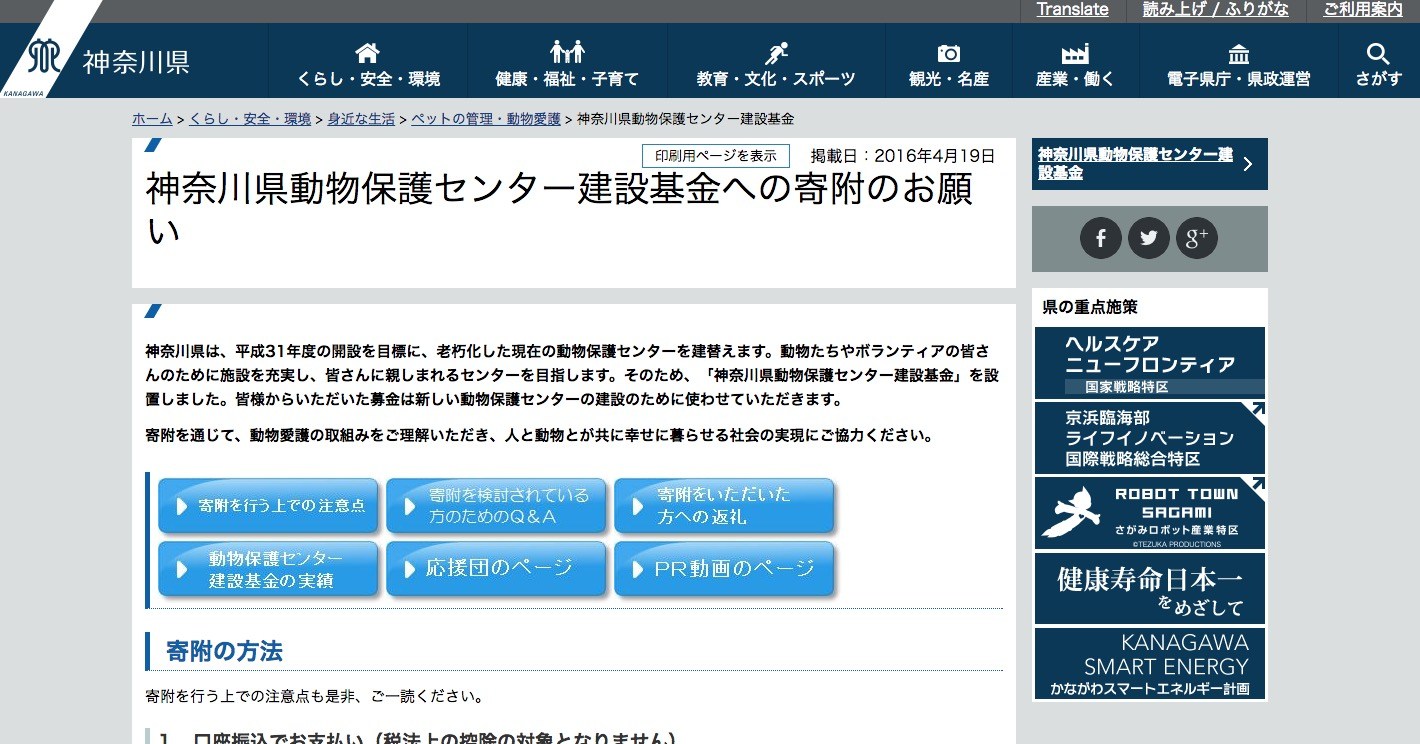The image size is (1420, 744).
Task: Open 健康寿命日本一をめざして banner
Action: [x=1150, y=589]
